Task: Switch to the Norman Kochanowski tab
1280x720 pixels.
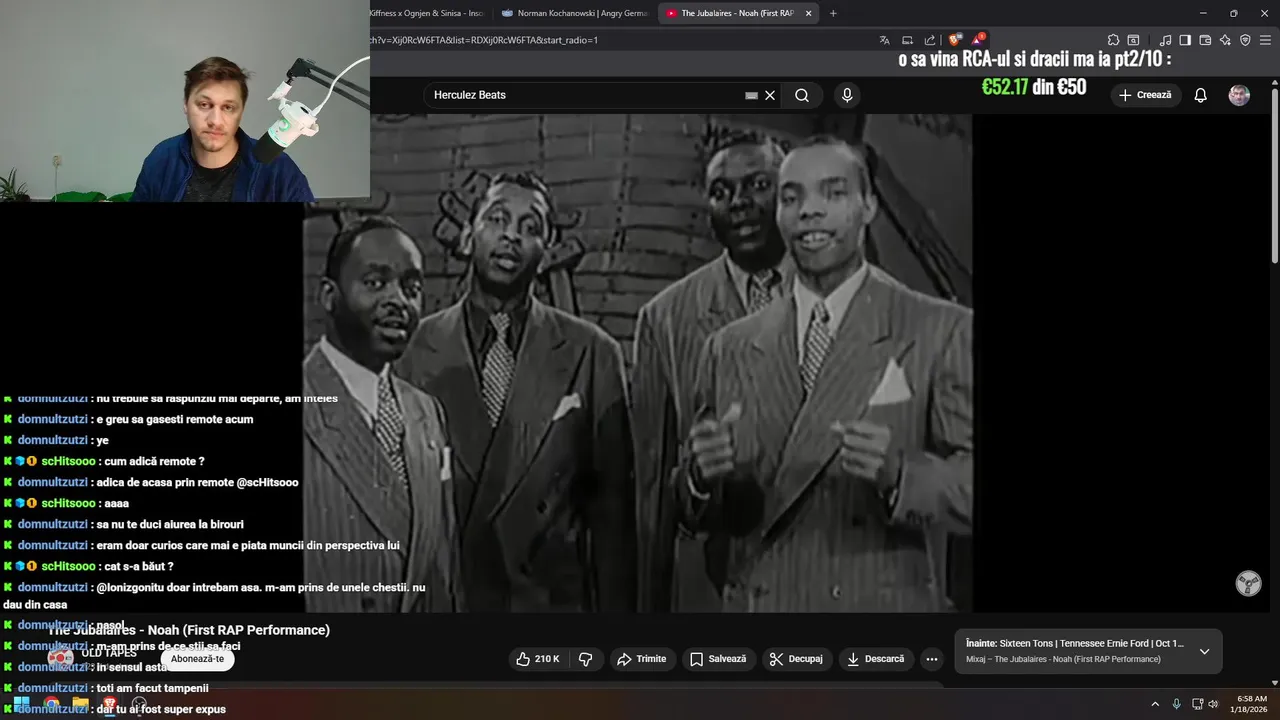Action: pyautogui.click(x=575, y=13)
